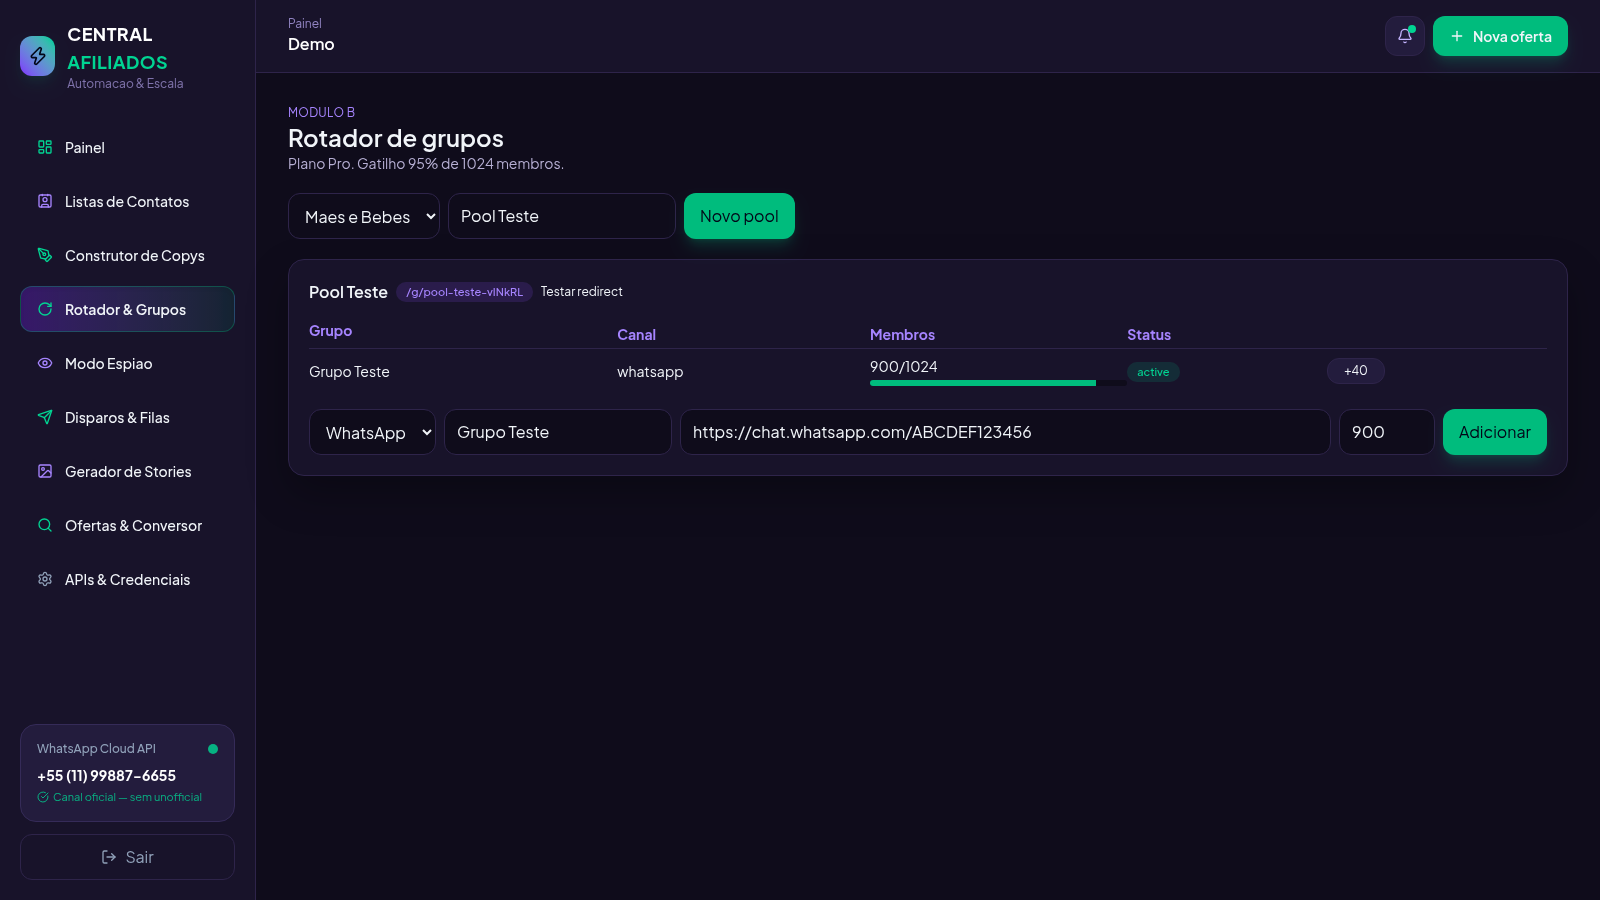Viewport: 1600px width, 900px height.
Task: Click the APIs & Credenciais gear icon
Action: pos(45,579)
